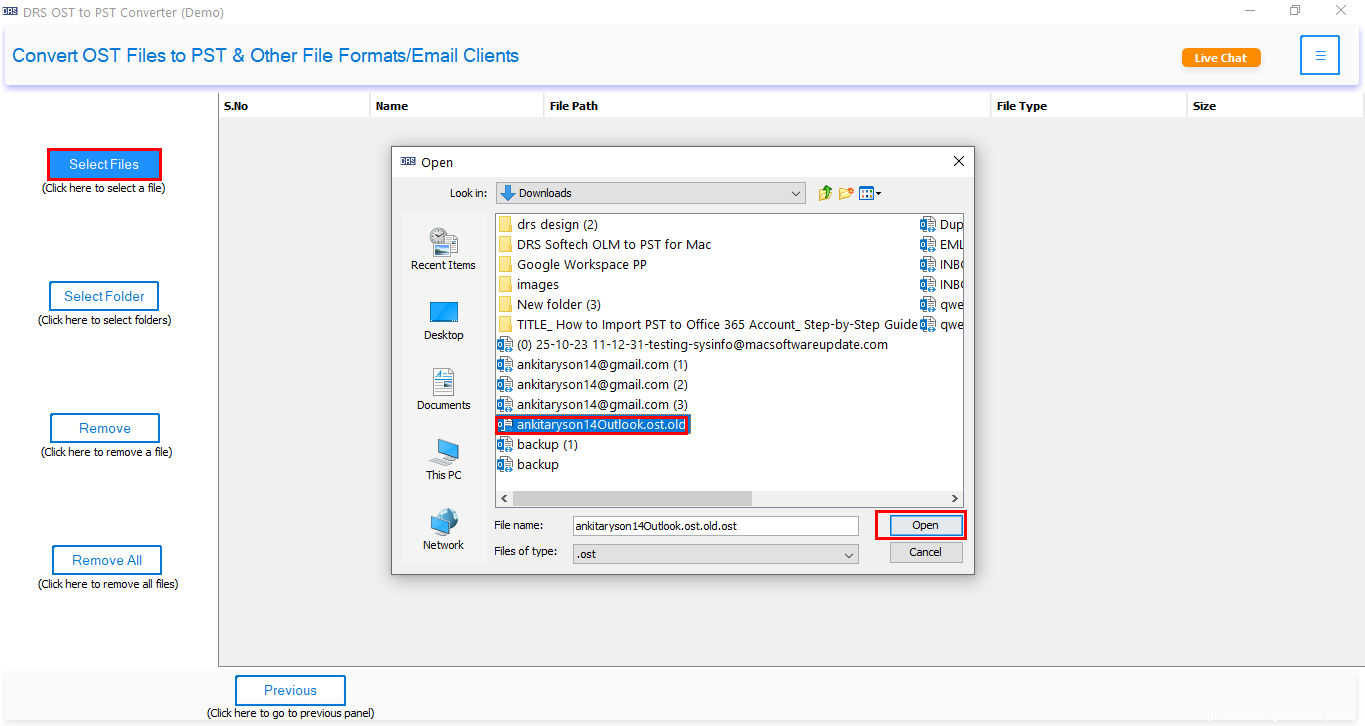Select the file starting with 'Dup'
The width and height of the screenshot is (1365, 726).
click(941, 224)
